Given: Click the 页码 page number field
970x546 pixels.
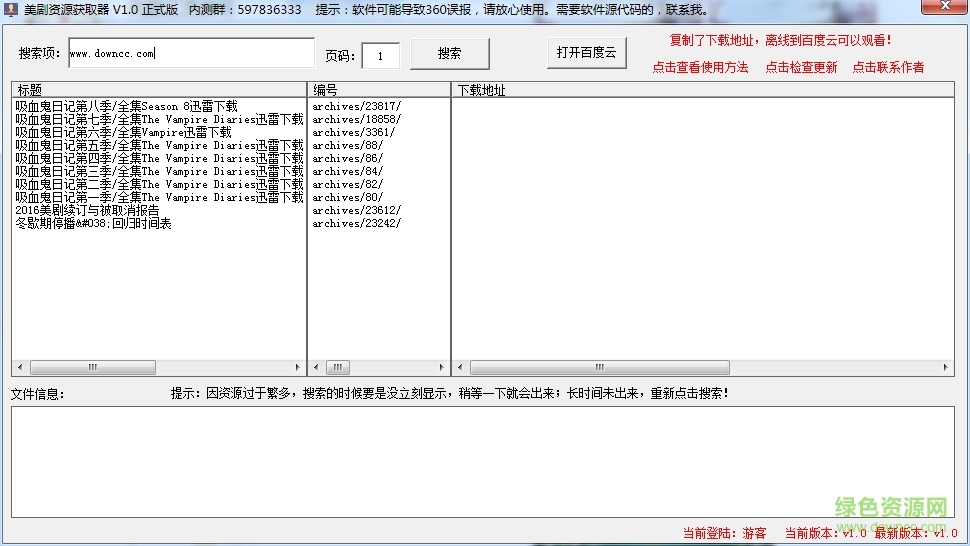Looking at the screenshot, I should coord(380,56).
